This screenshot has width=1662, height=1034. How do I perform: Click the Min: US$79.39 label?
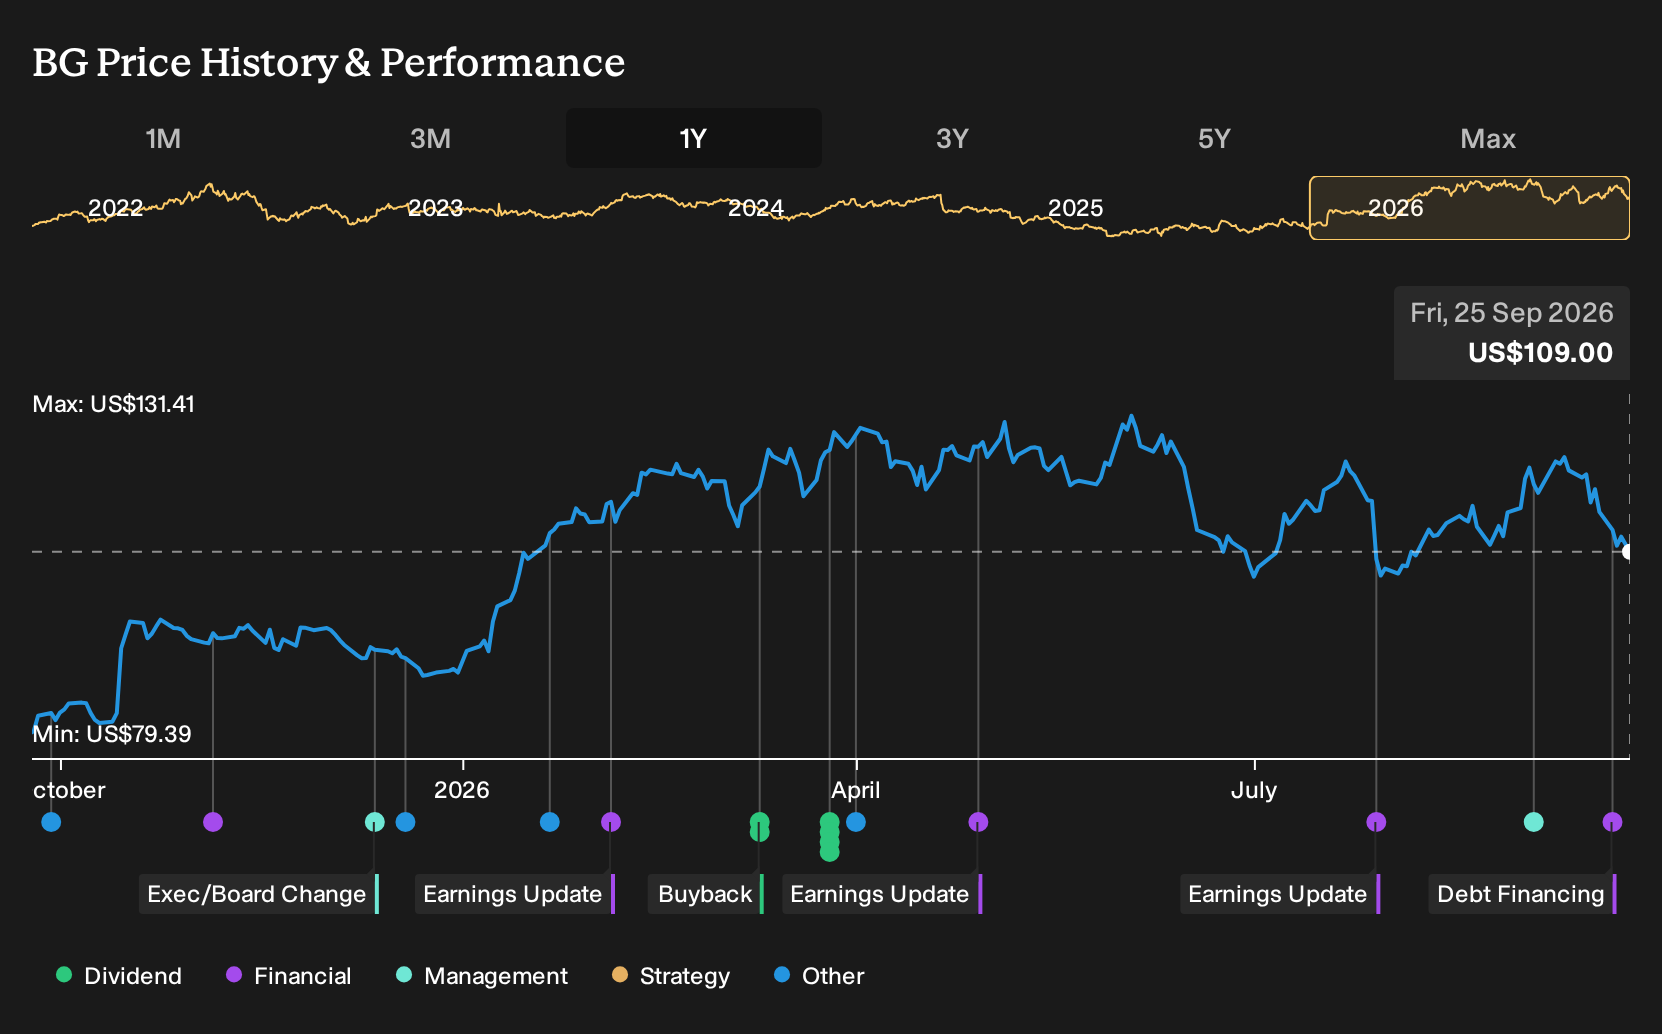click(112, 734)
